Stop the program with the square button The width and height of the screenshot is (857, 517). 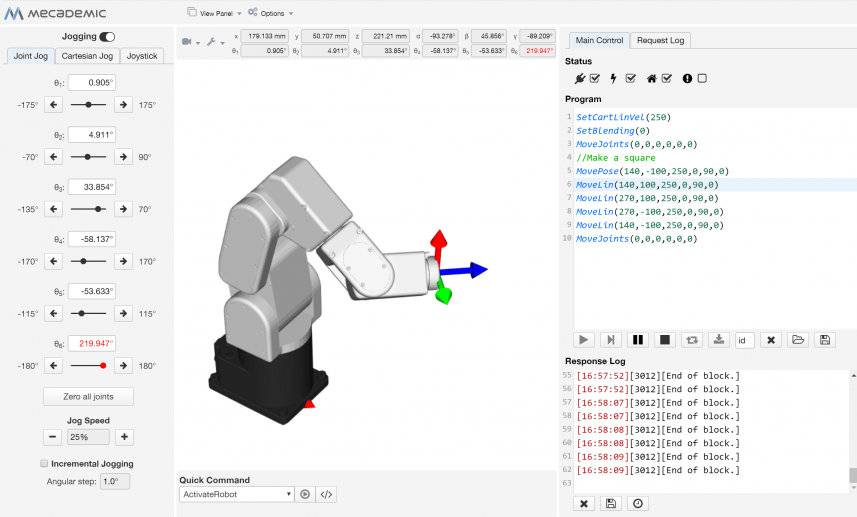[665, 340]
